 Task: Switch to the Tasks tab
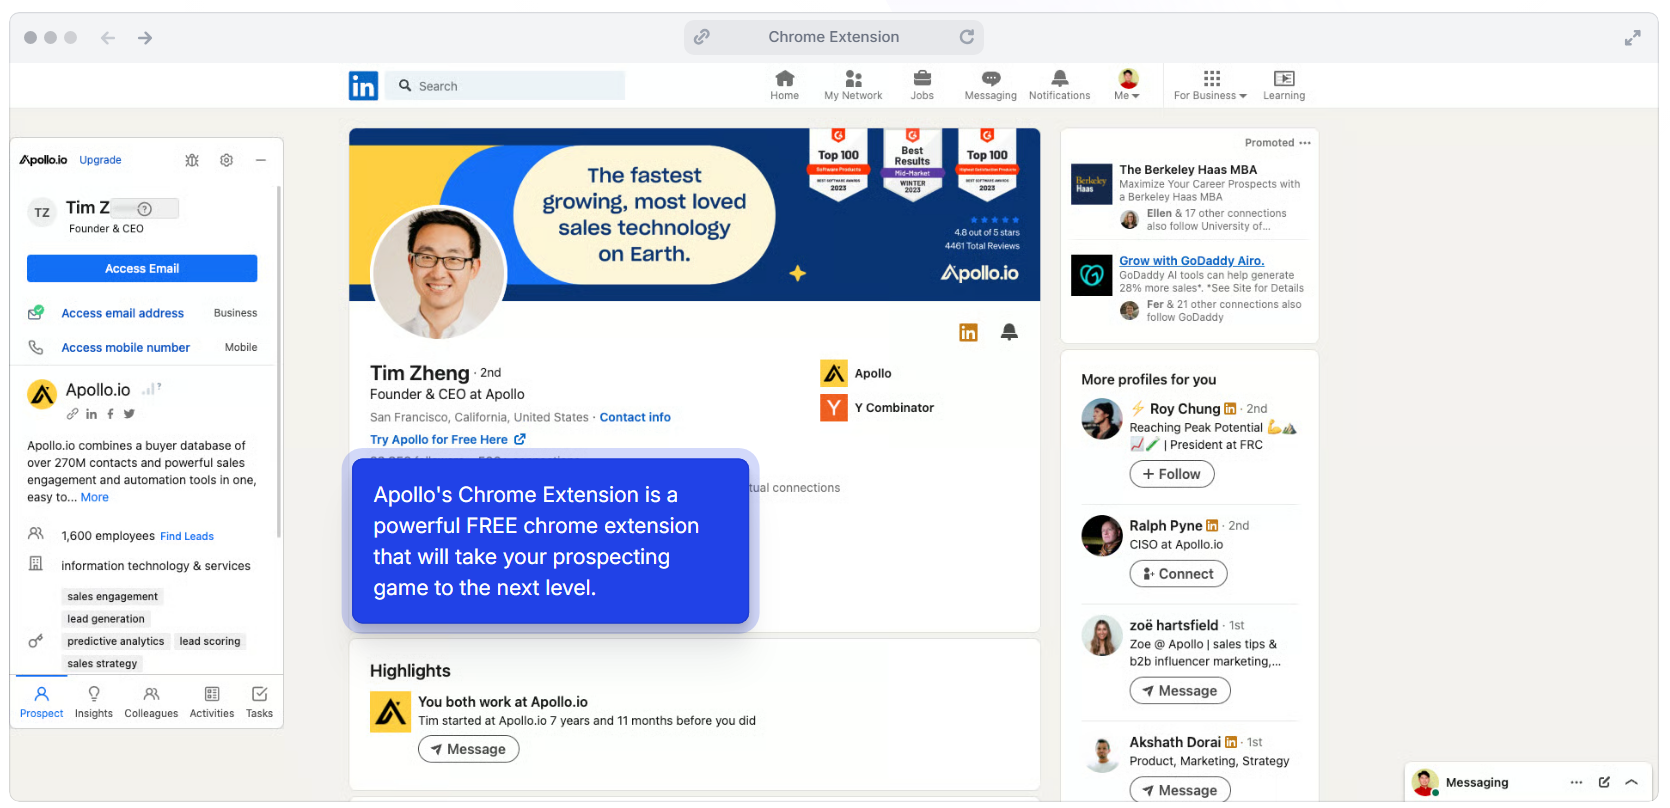[x=260, y=701]
